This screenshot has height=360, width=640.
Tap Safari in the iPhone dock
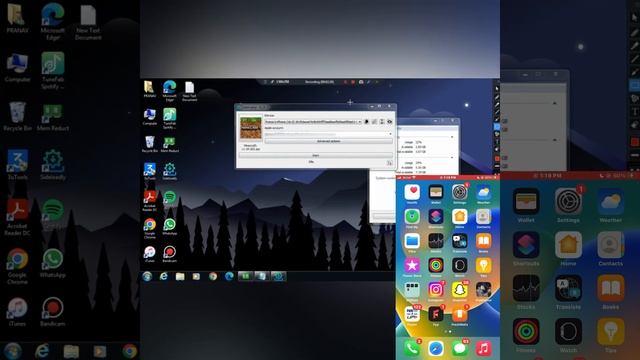436,349
